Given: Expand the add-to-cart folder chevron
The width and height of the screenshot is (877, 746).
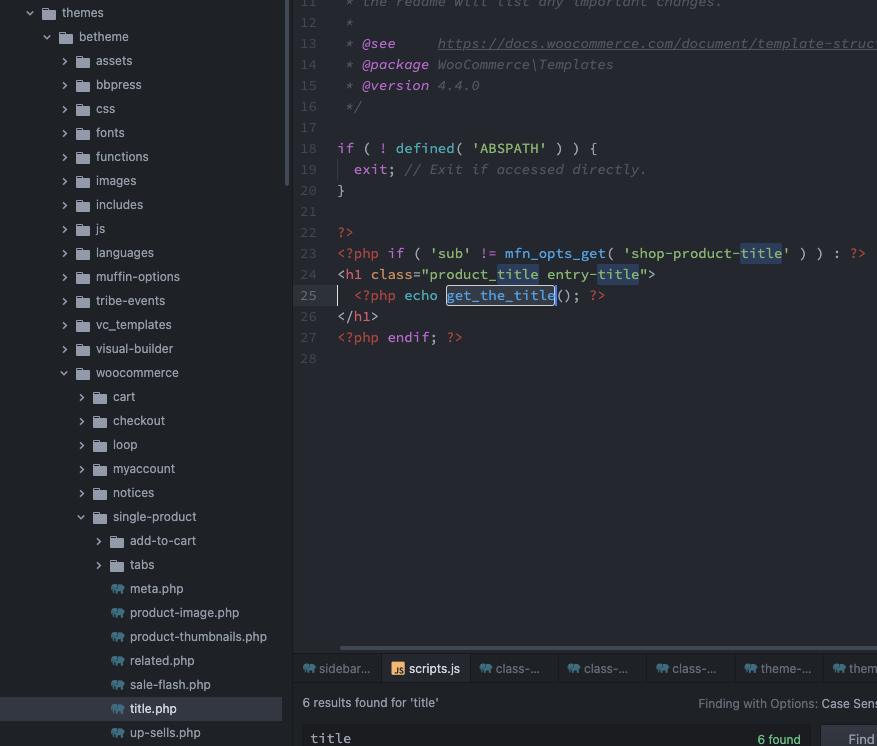Looking at the screenshot, I should pyautogui.click(x=98, y=541).
